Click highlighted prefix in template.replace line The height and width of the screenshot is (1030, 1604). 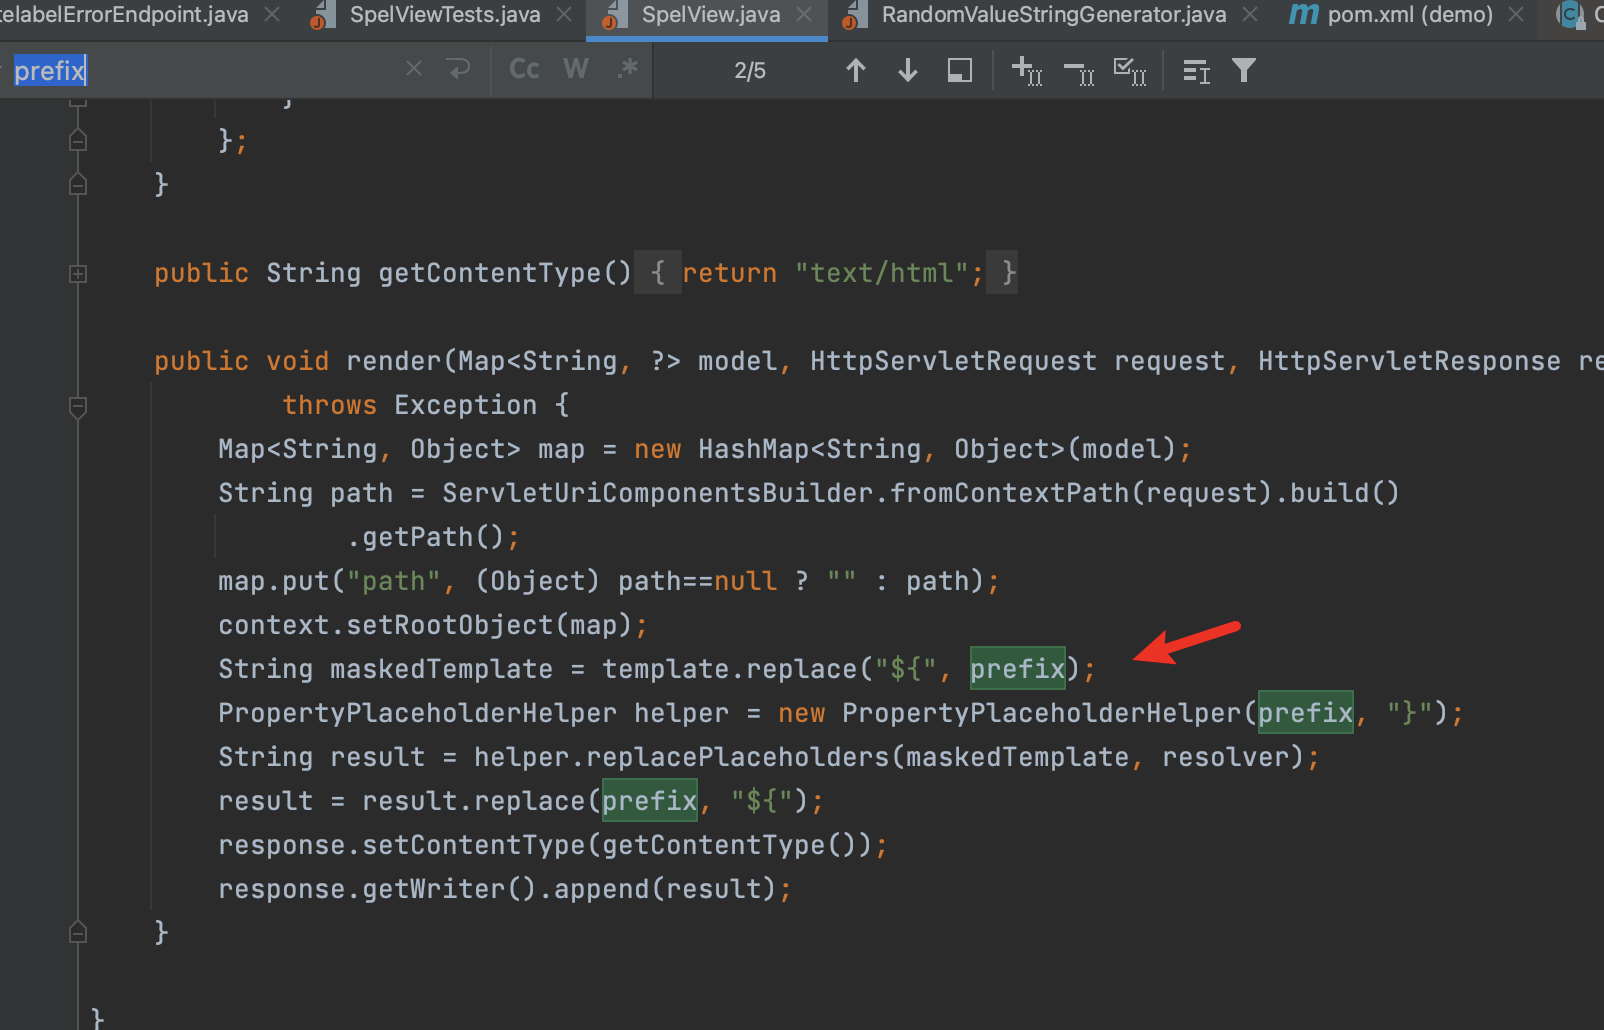[1018, 668]
